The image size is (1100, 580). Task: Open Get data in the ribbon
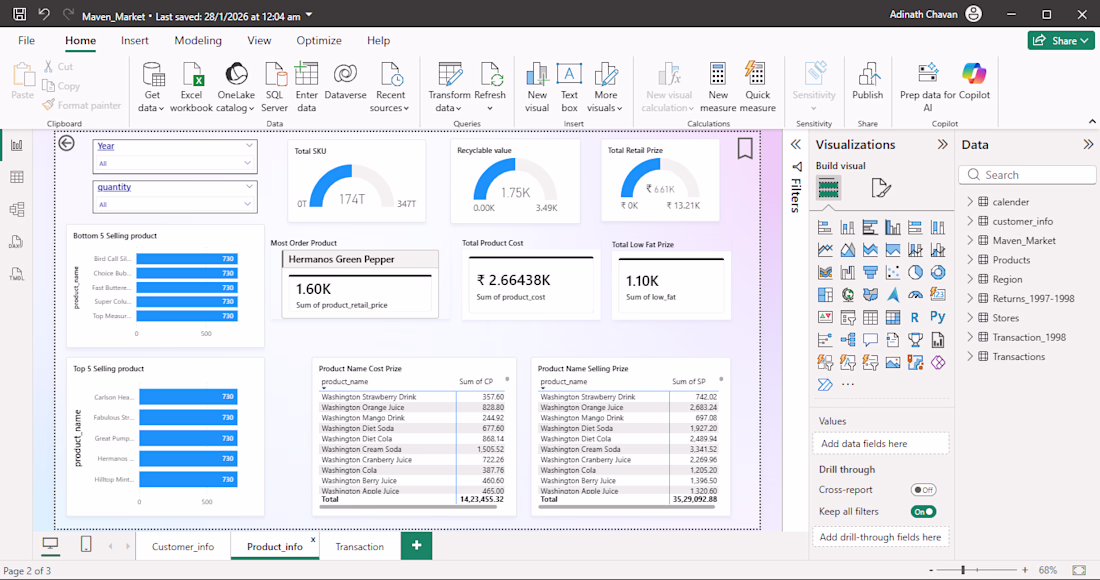click(x=152, y=87)
